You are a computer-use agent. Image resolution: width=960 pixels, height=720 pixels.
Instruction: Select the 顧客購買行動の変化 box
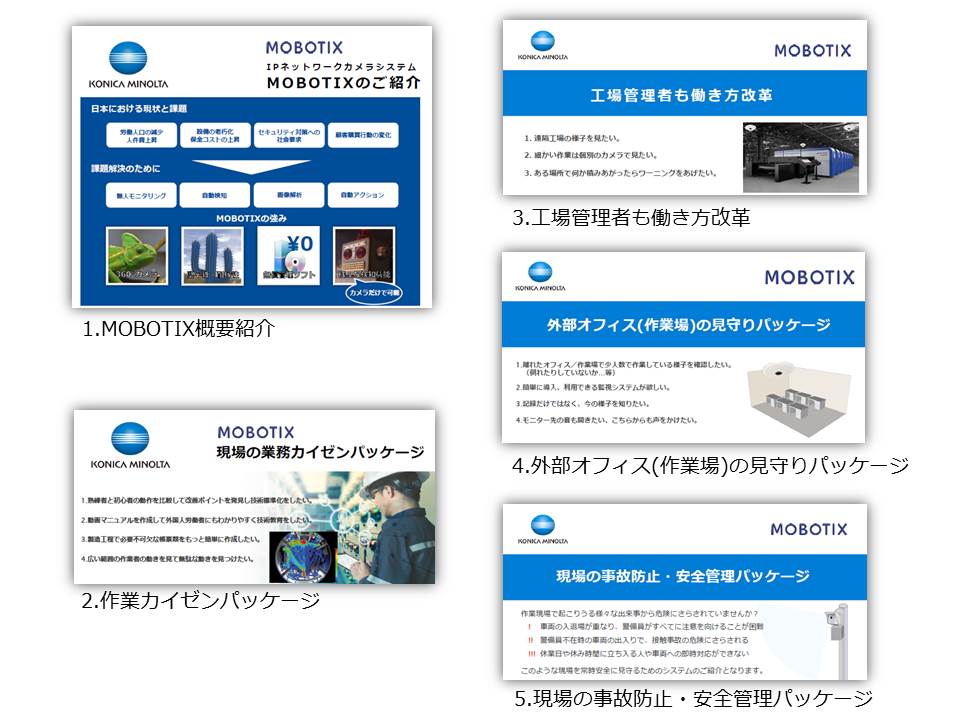click(363, 135)
